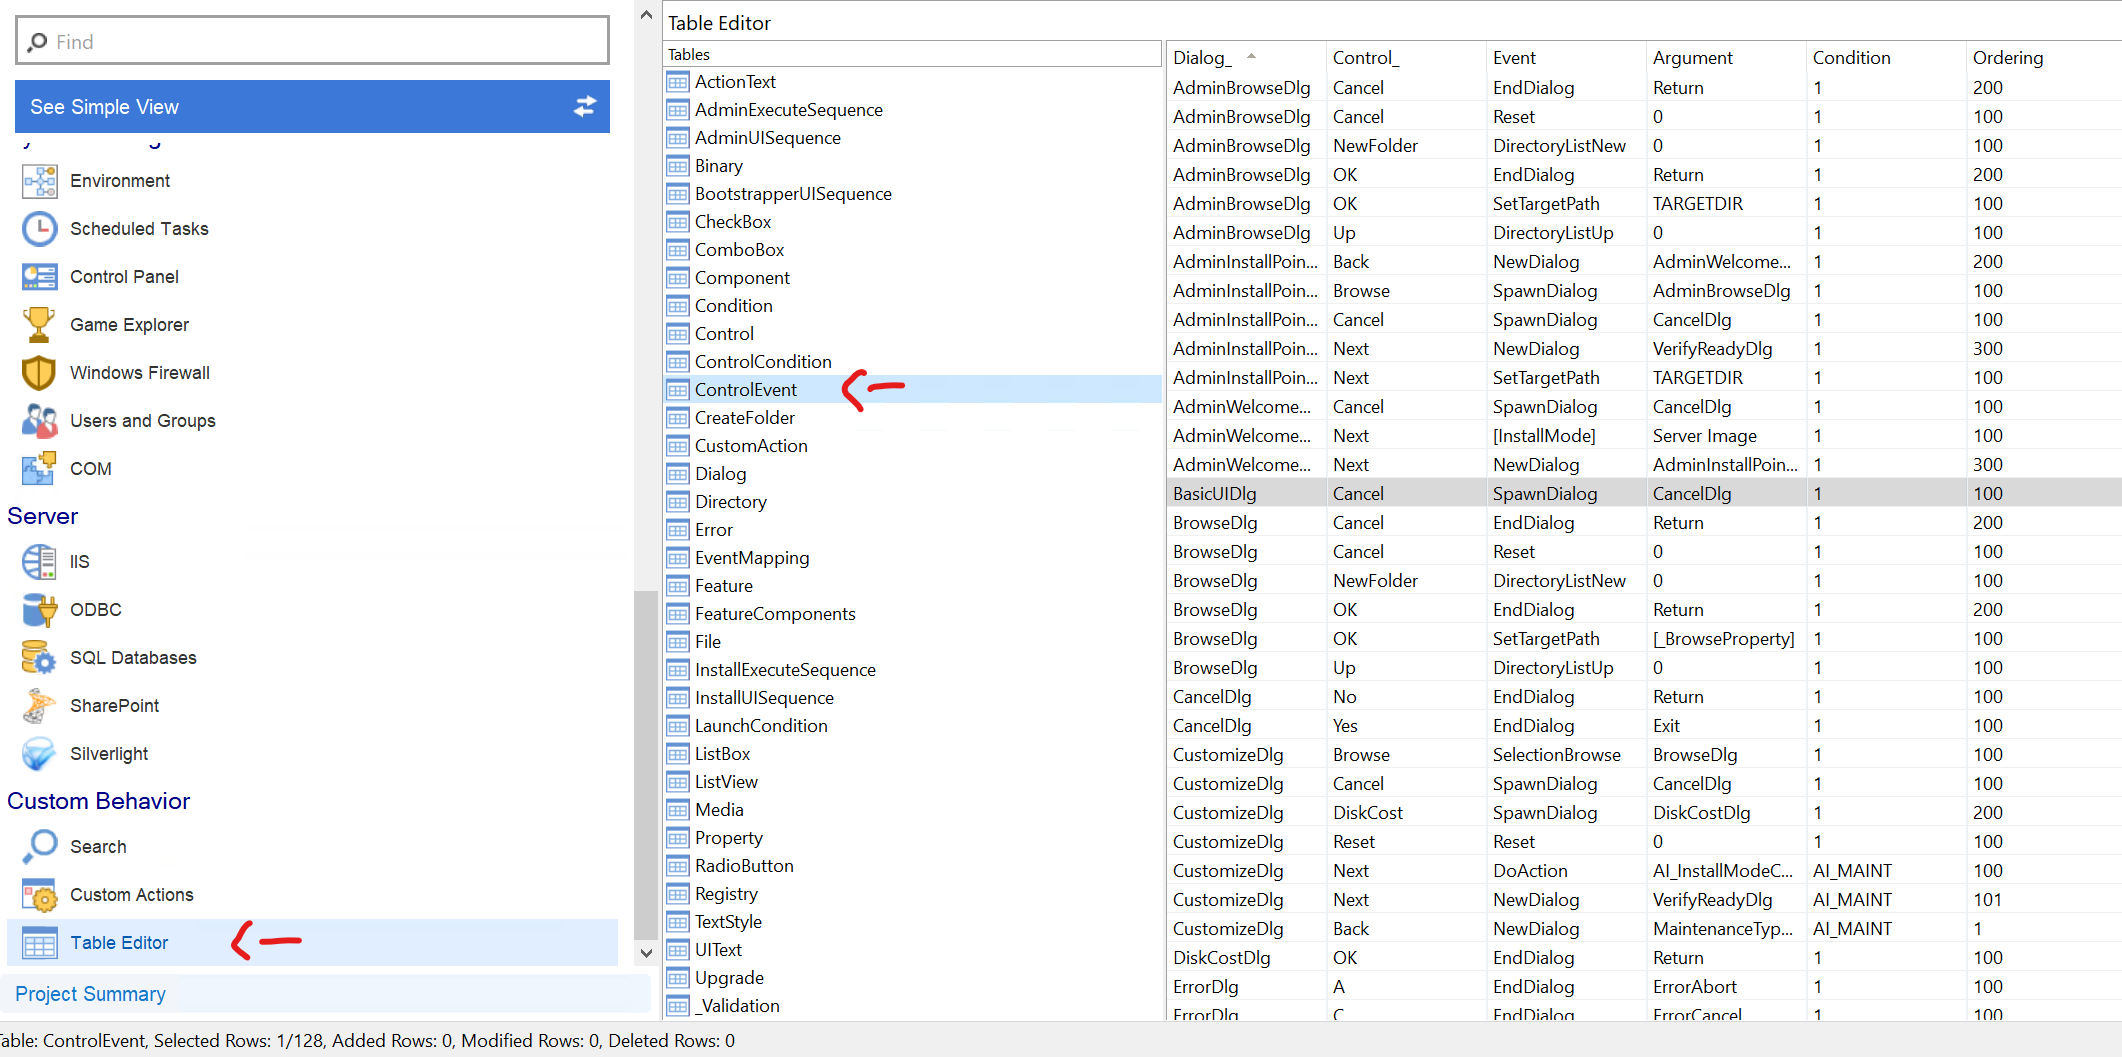
Task: Click the Users and Groups icon
Action: tap(39, 421)
